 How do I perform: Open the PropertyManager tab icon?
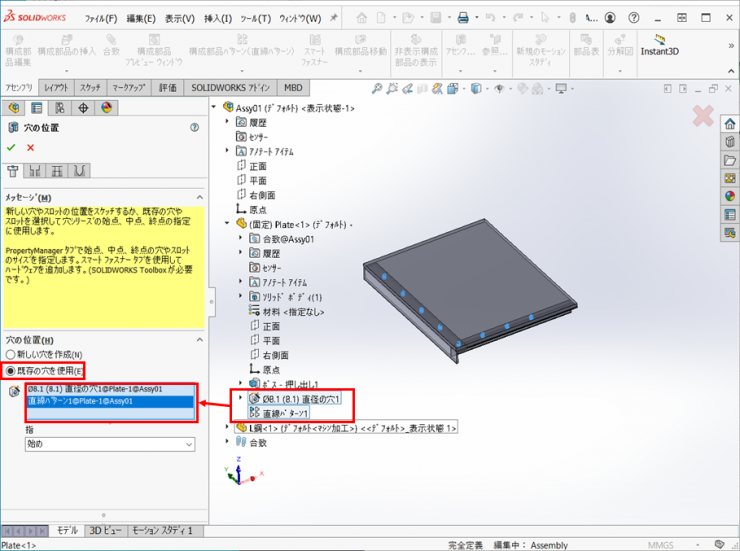click(37, 108)
